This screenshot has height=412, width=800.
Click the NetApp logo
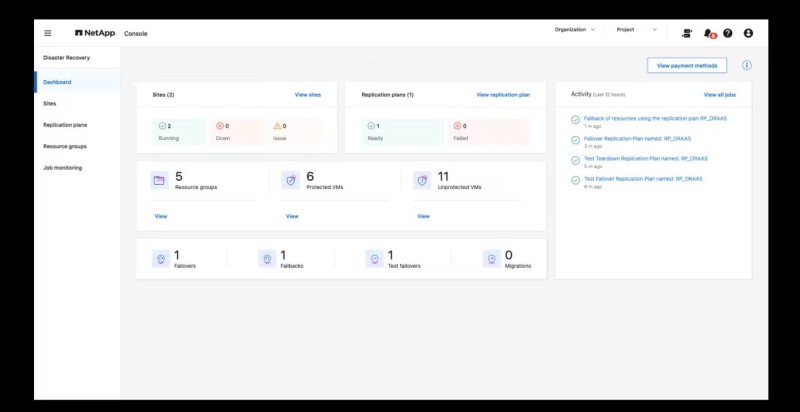click(x=95, y=32)
